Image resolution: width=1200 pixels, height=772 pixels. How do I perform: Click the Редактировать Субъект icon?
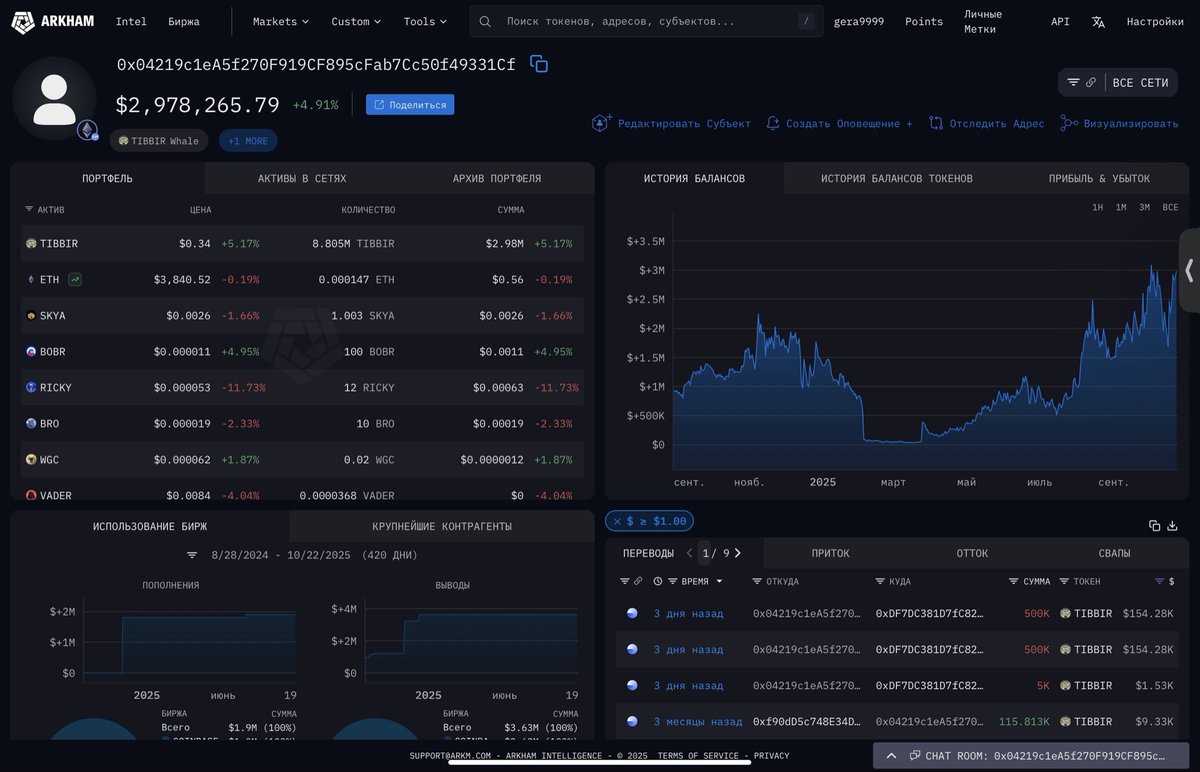point(601,123)
